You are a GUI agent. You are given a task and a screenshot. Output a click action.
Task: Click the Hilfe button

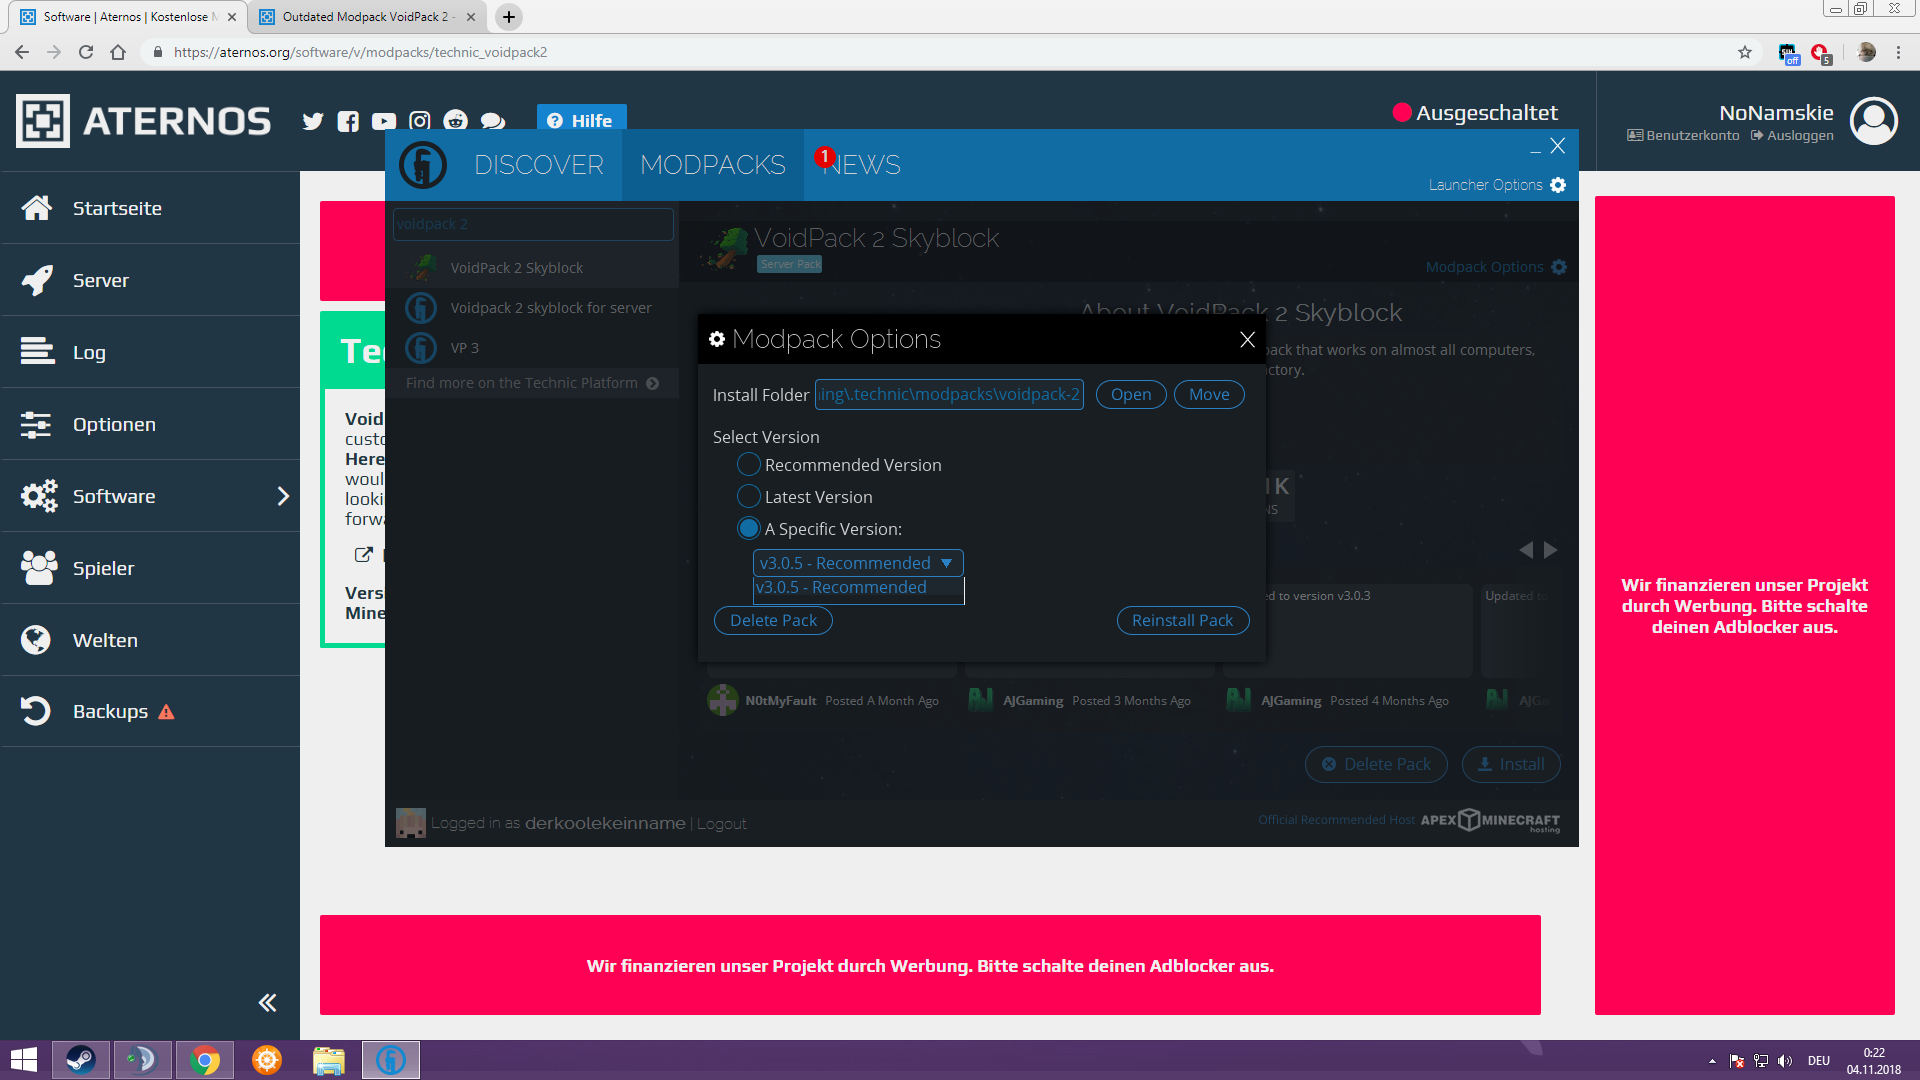581,120
